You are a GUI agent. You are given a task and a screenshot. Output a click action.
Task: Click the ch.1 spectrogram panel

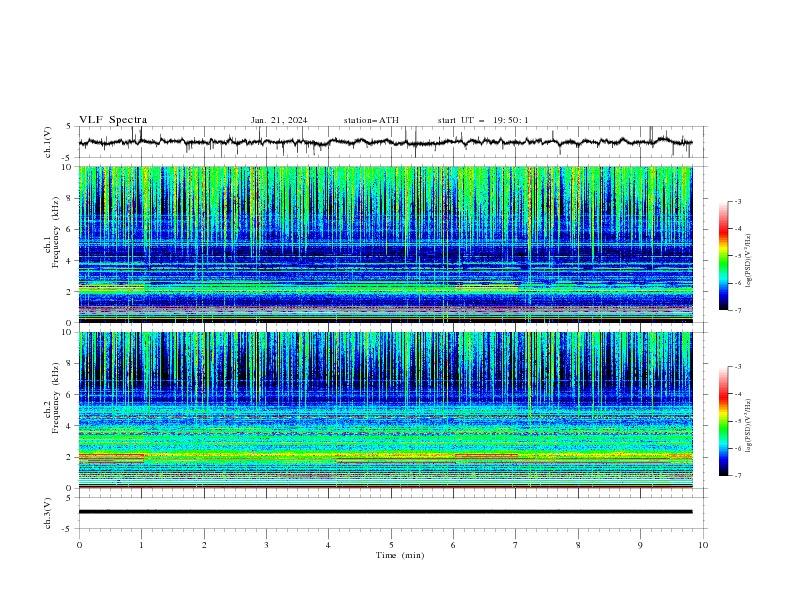click(385, 244)
